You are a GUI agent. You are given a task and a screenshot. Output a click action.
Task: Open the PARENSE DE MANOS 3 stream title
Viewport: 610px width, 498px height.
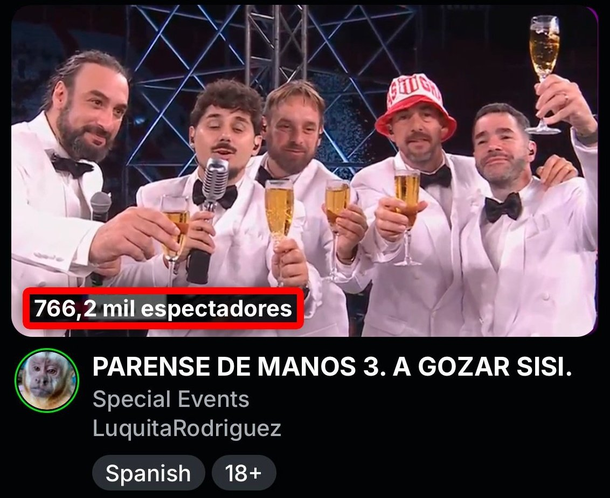333,366
